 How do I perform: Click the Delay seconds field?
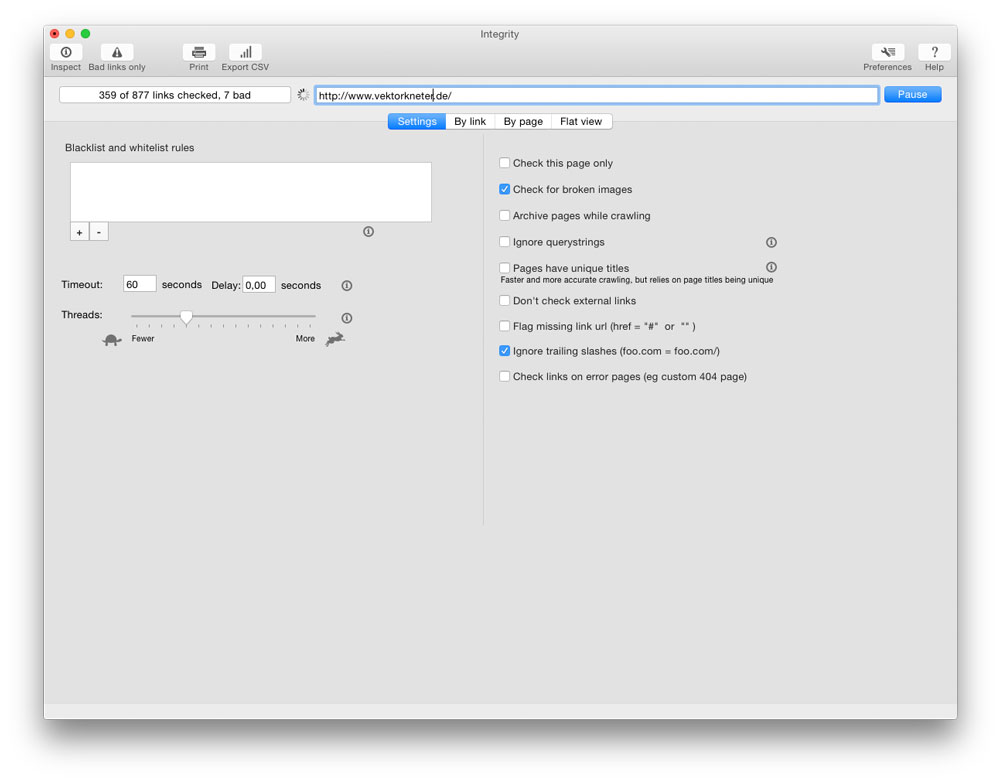click(x=259, y=284)
